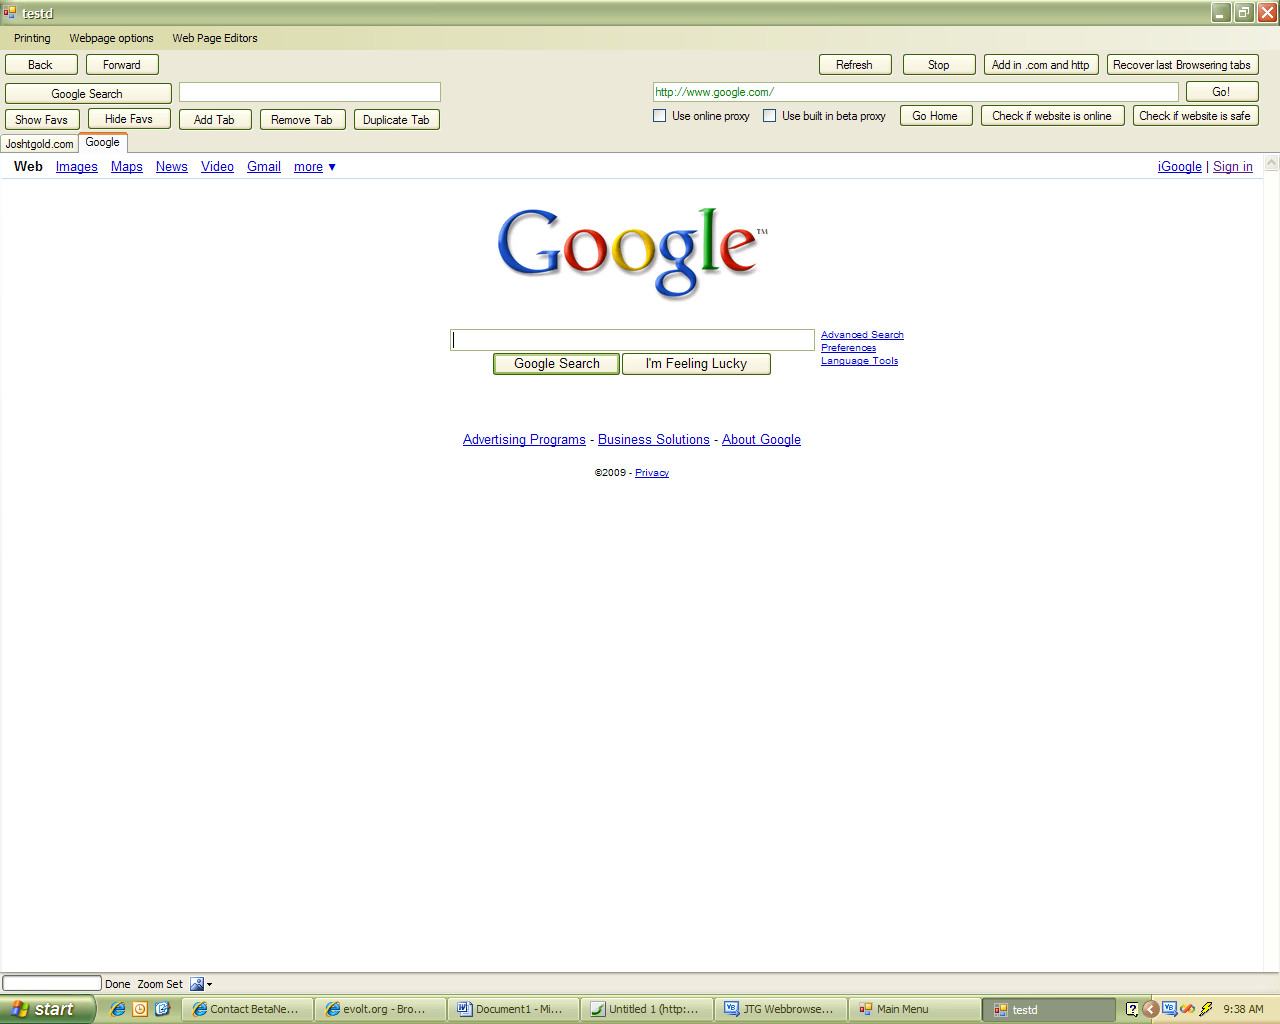The image size is (1280, 1024).
Task: Open Business Solutions link
Action: tap(654, 440)
